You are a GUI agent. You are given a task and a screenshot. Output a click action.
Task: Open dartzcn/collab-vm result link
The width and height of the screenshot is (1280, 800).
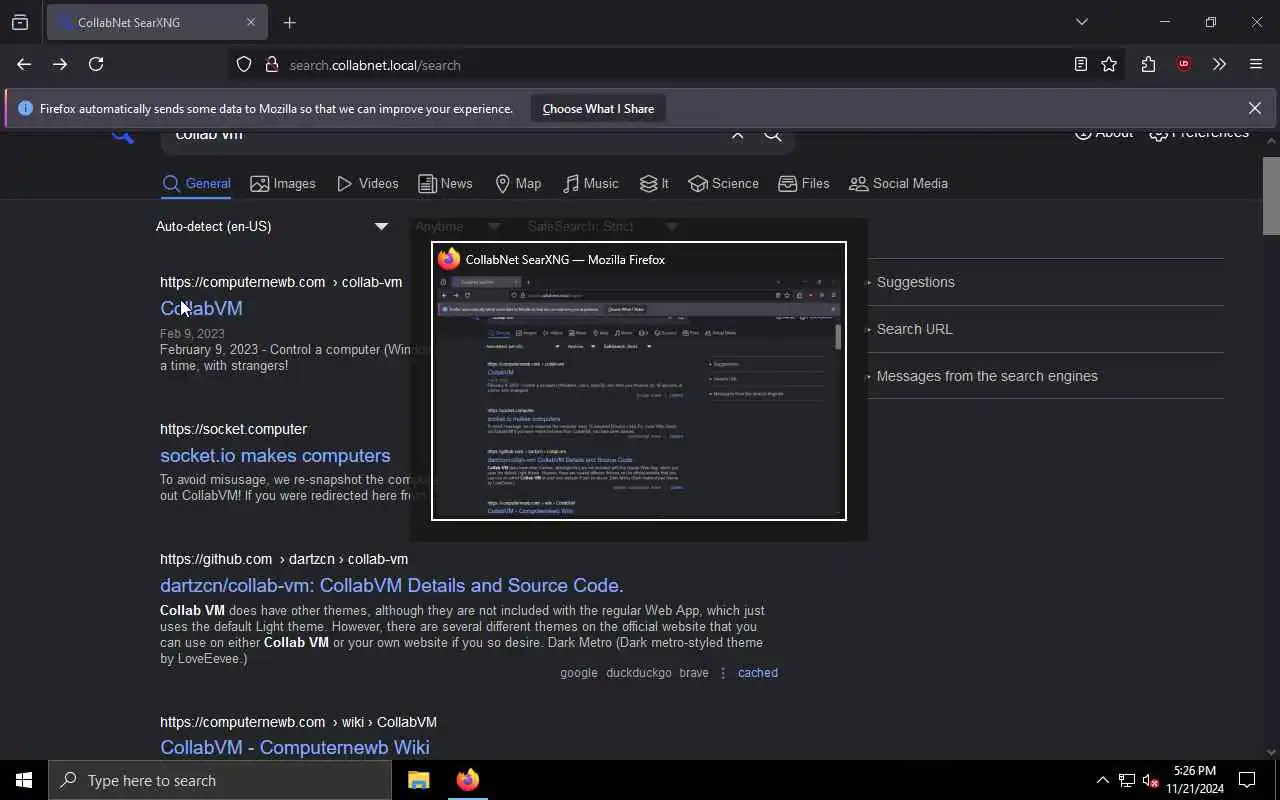[x=392, y=585]
